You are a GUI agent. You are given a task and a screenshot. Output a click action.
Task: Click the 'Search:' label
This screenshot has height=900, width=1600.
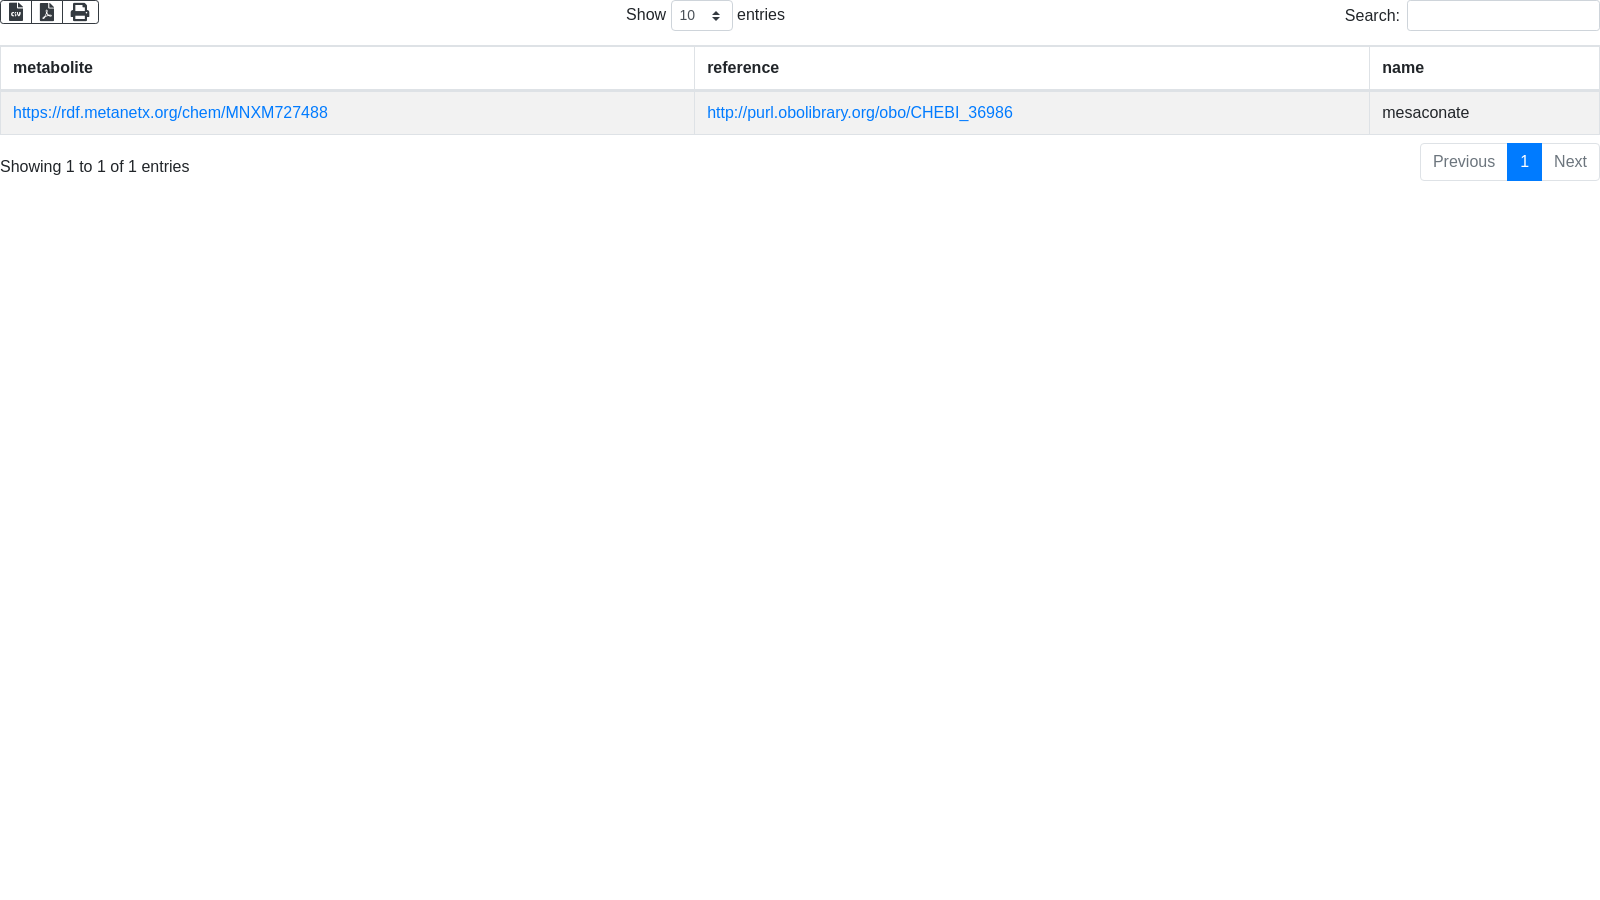pos(1371,16)
